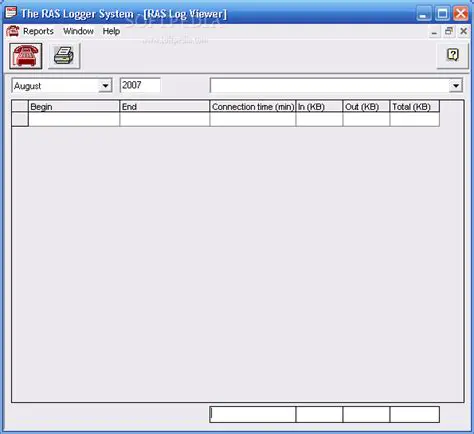The width and height of the screenshot is (474, 434).
Task: Expand the August month dropdown
Action: tap(105, 86)
